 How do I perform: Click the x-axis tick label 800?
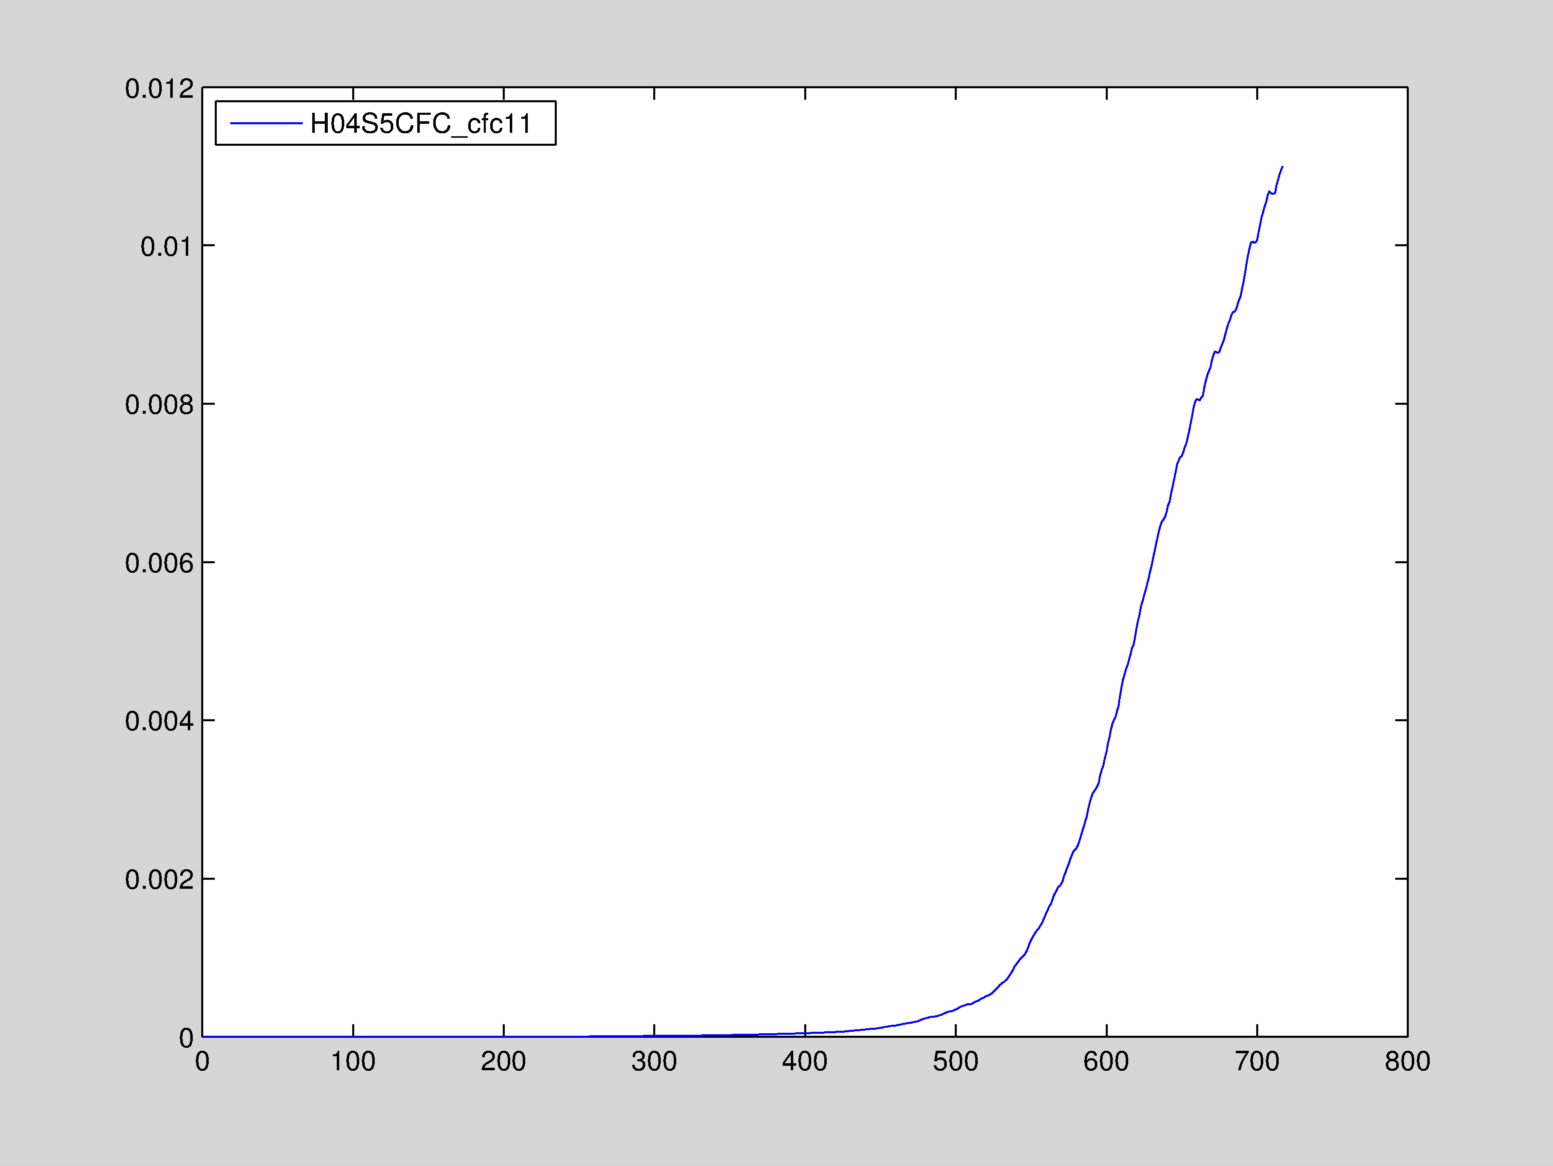(x=1407, y=1062)
